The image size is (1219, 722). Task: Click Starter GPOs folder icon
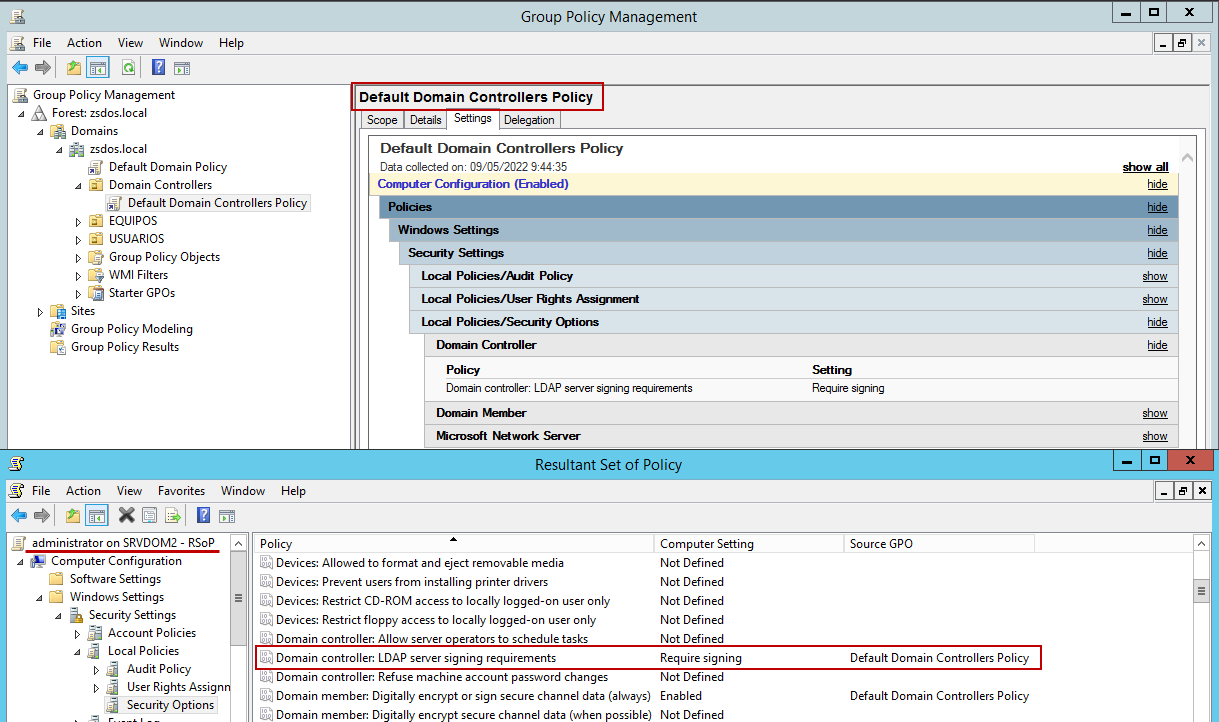point(97,293)
